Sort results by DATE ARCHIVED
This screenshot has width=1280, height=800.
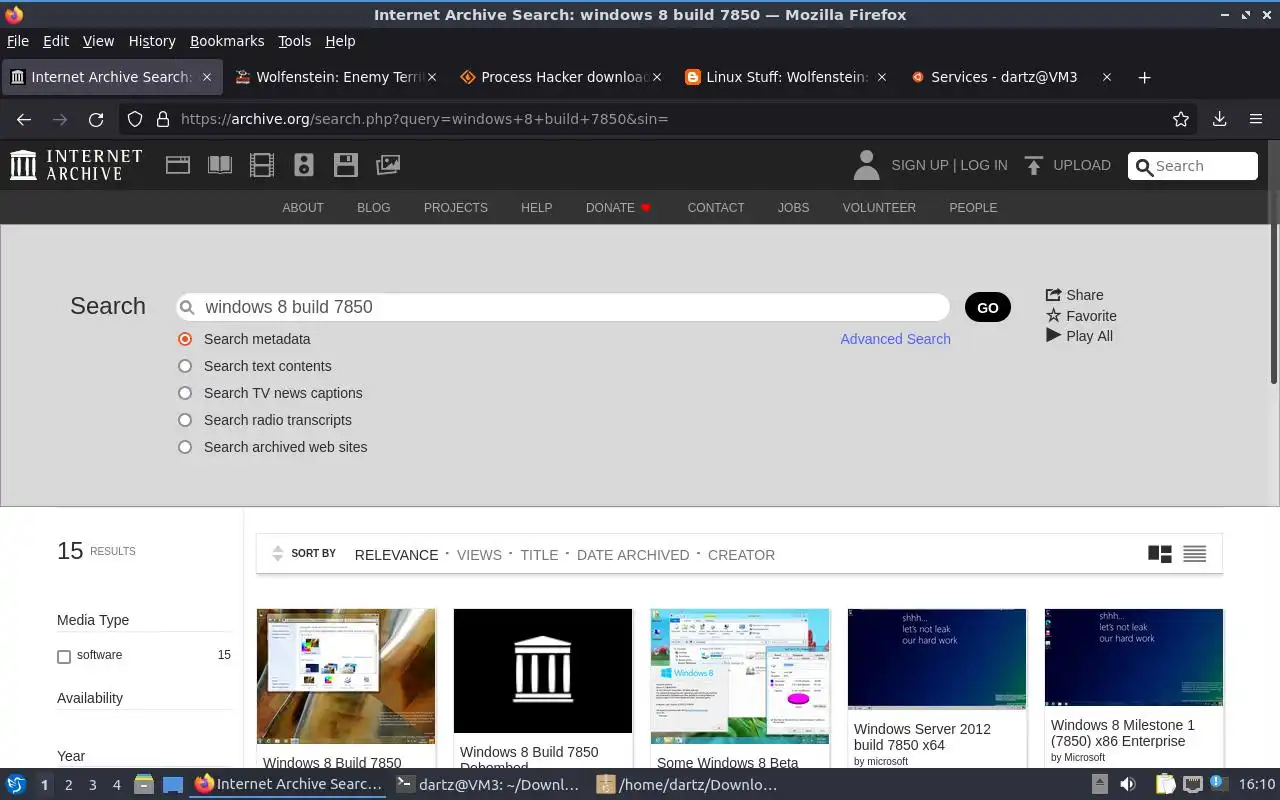[x=633, y=555]
